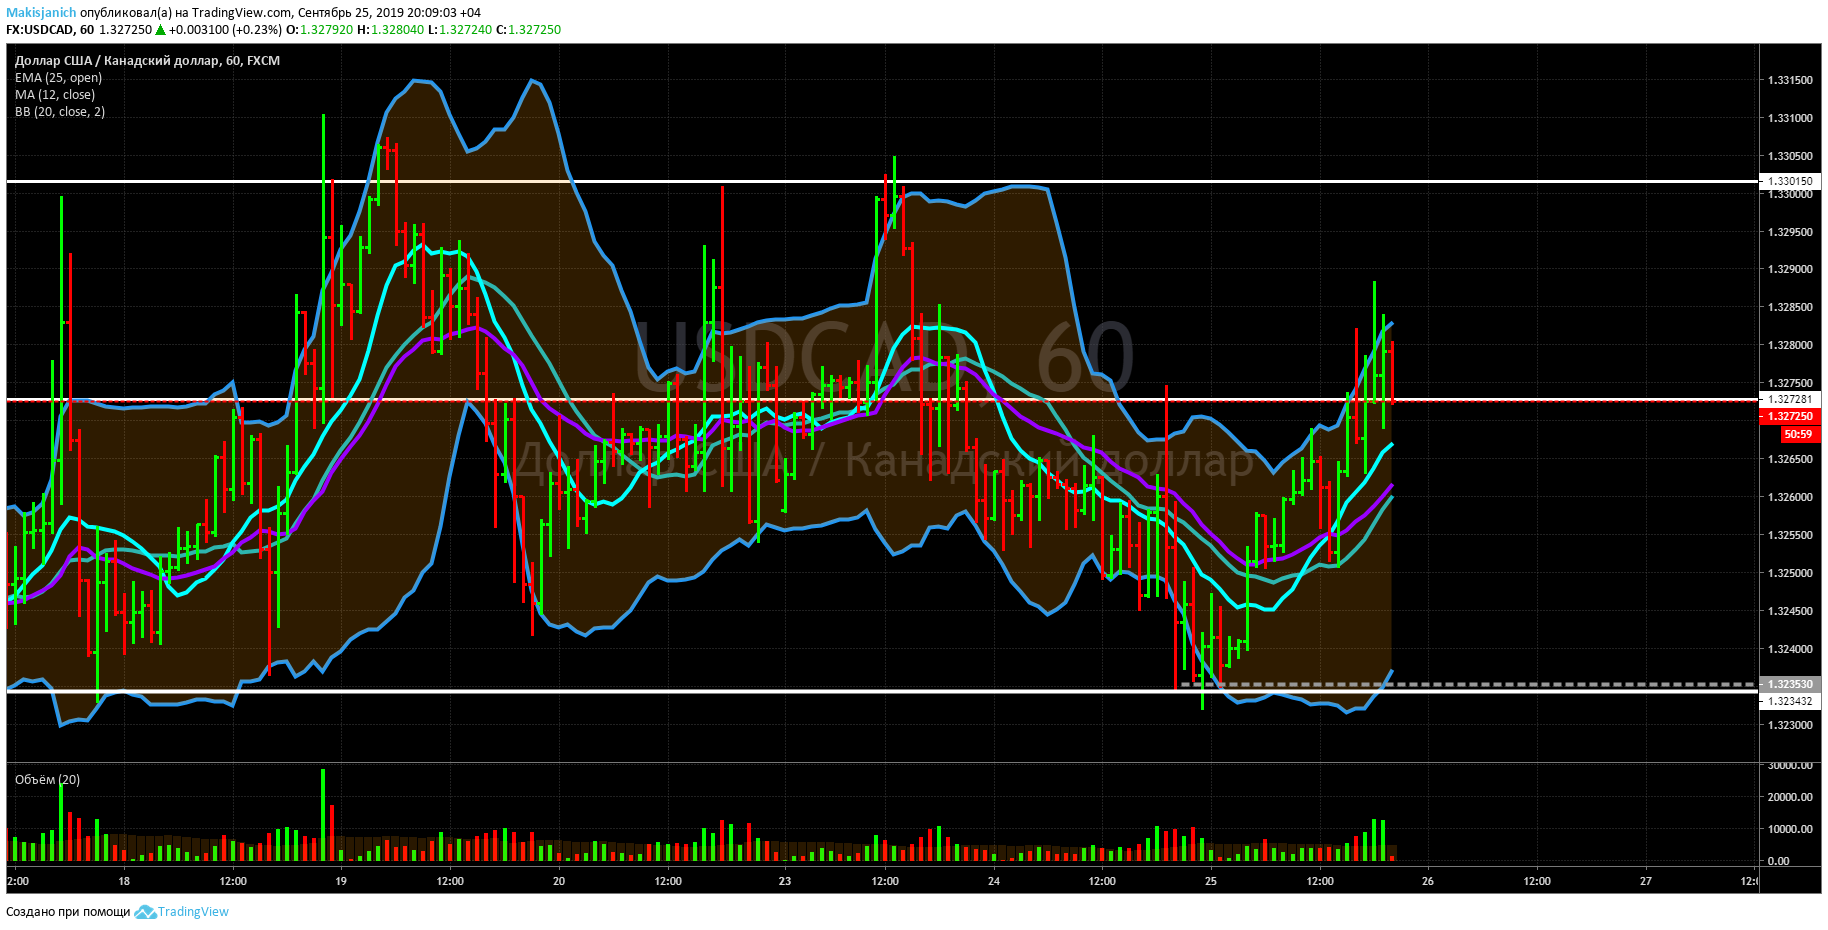
Task: Click the L:1.327240 low value
Action: pyautogui.click(x=460, y=30)
